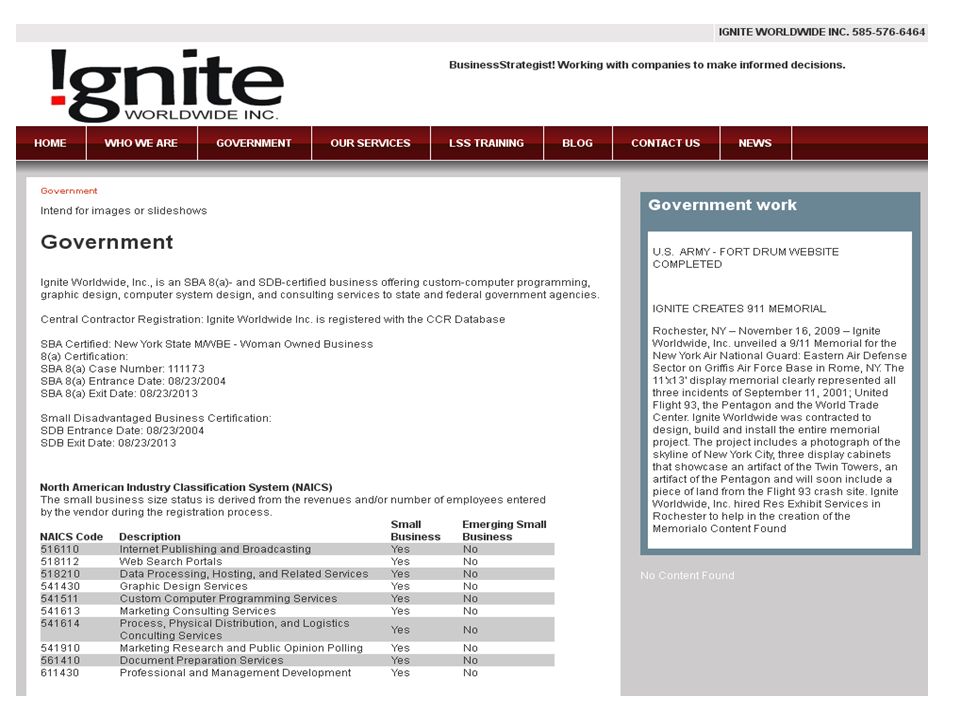Select NAICS code 541910 cell

coord(60,648)
